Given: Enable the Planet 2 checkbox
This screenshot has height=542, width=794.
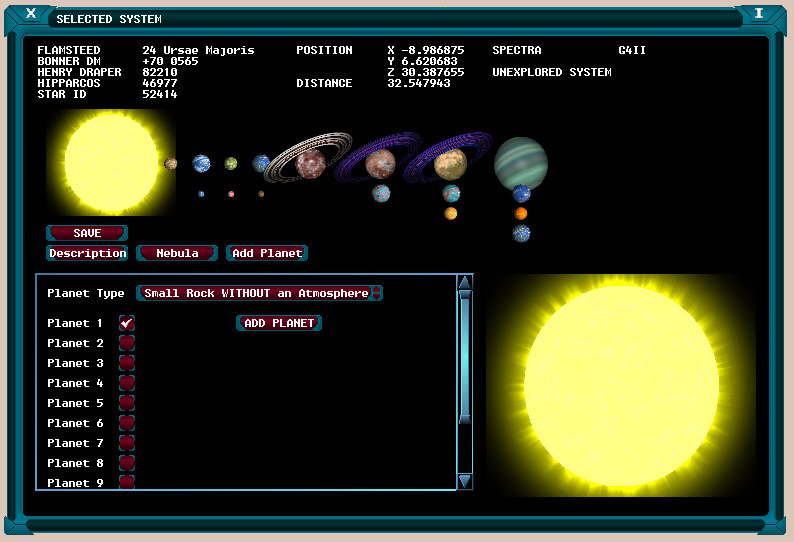Looking at the screenshot, I should coord(127,343).
